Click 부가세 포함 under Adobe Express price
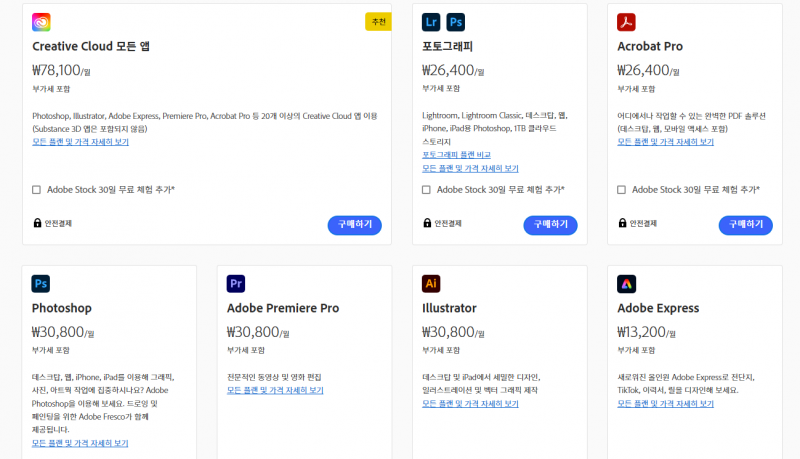 click(636, 350)
